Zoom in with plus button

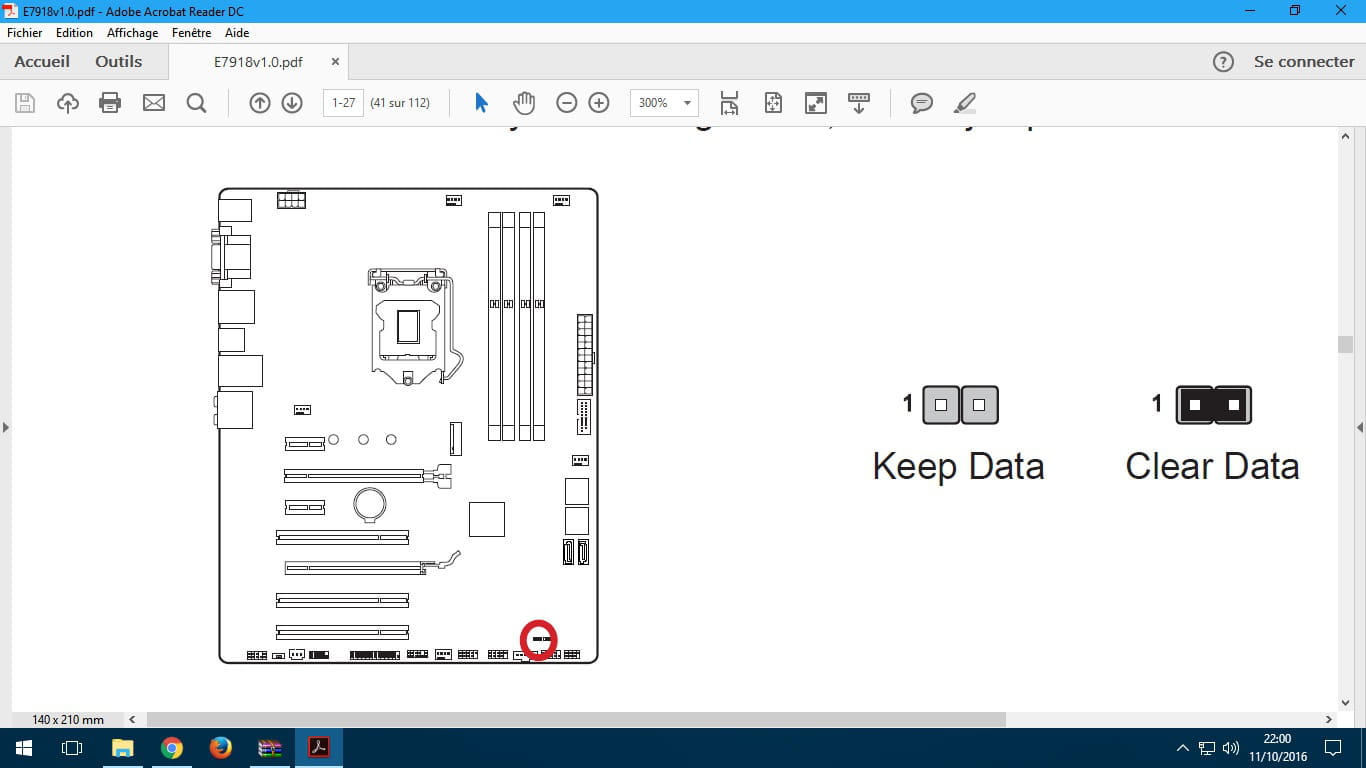point(599,103)
